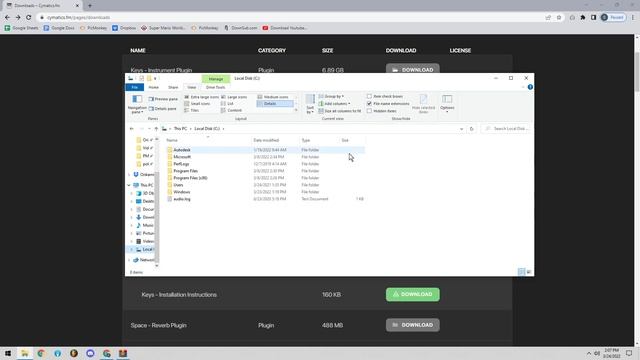Open the Add columns dropdown

point(335,104)
